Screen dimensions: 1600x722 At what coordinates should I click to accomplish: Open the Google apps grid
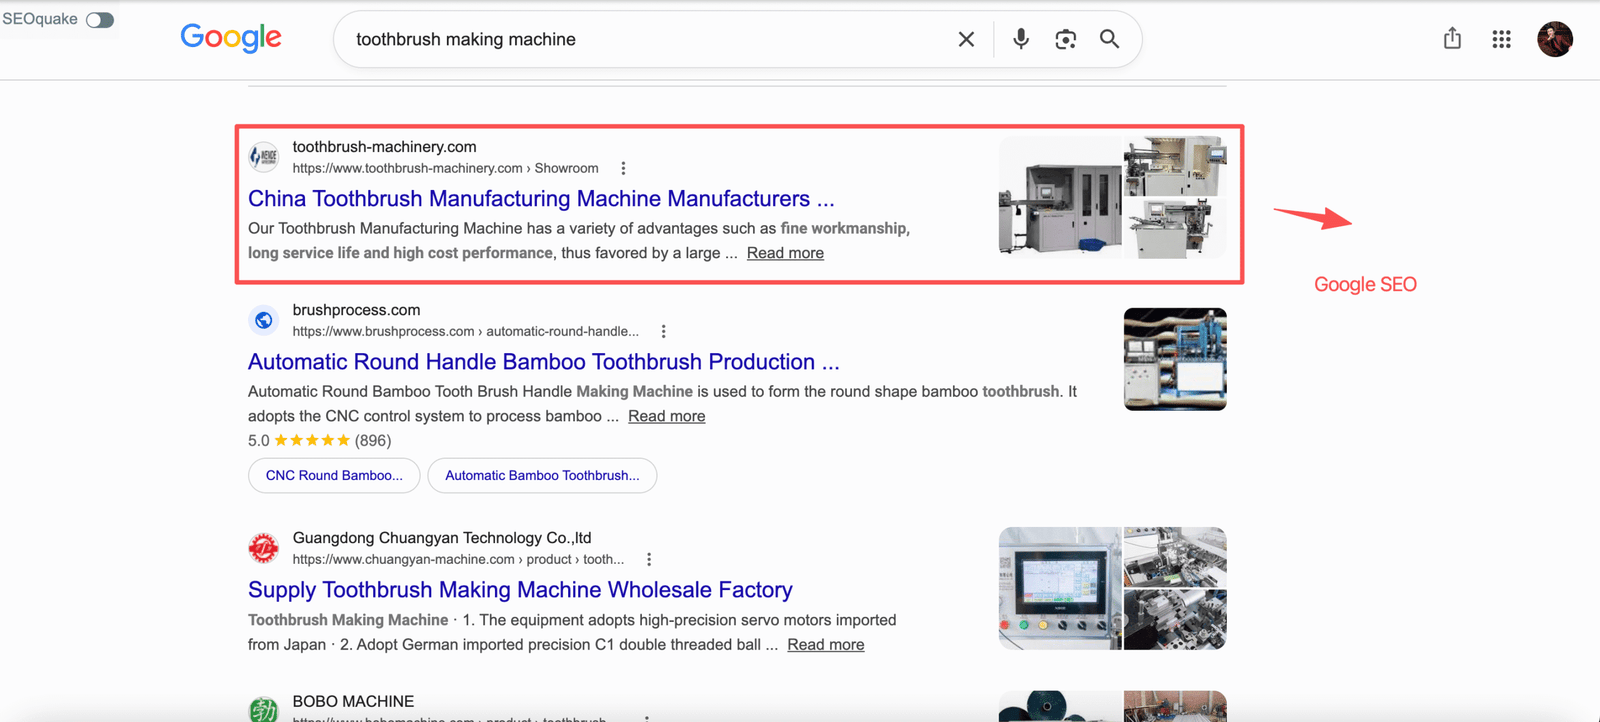[x=1501, y=39]
